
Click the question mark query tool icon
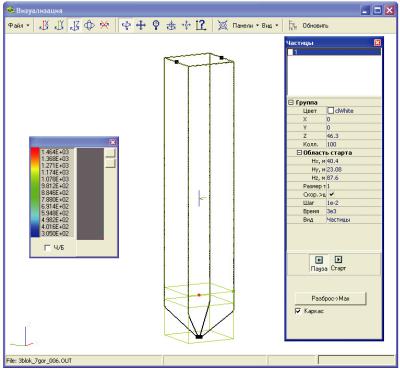point(201,25)
